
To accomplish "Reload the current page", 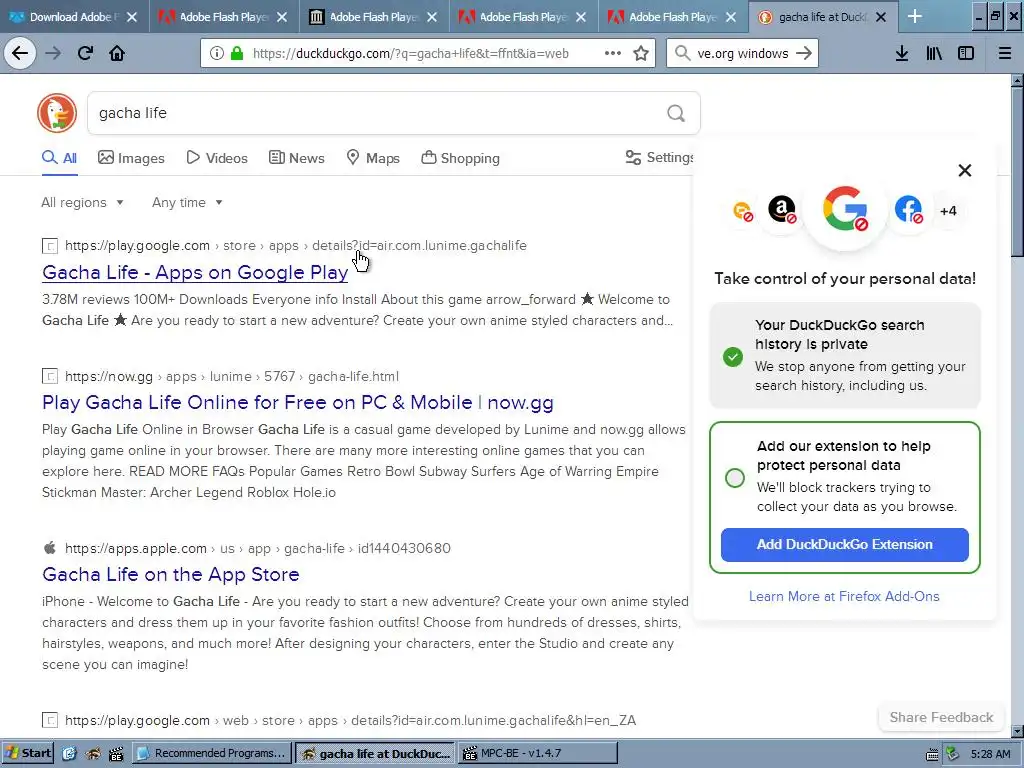I will pyautogui.click(x=85, y=53).
